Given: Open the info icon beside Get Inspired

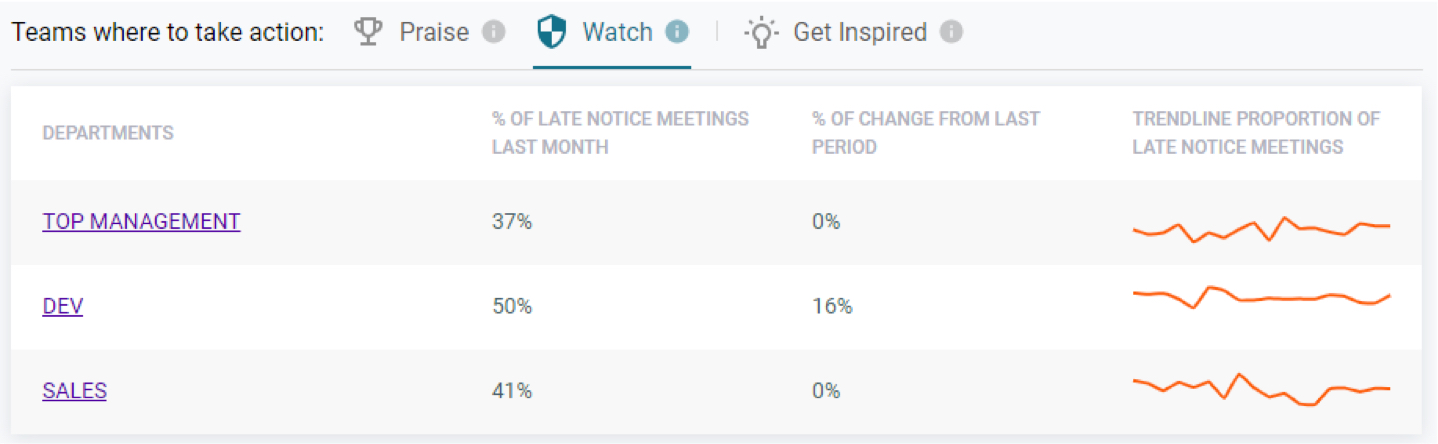Looking at the screenshot, I should click(951, 33).
